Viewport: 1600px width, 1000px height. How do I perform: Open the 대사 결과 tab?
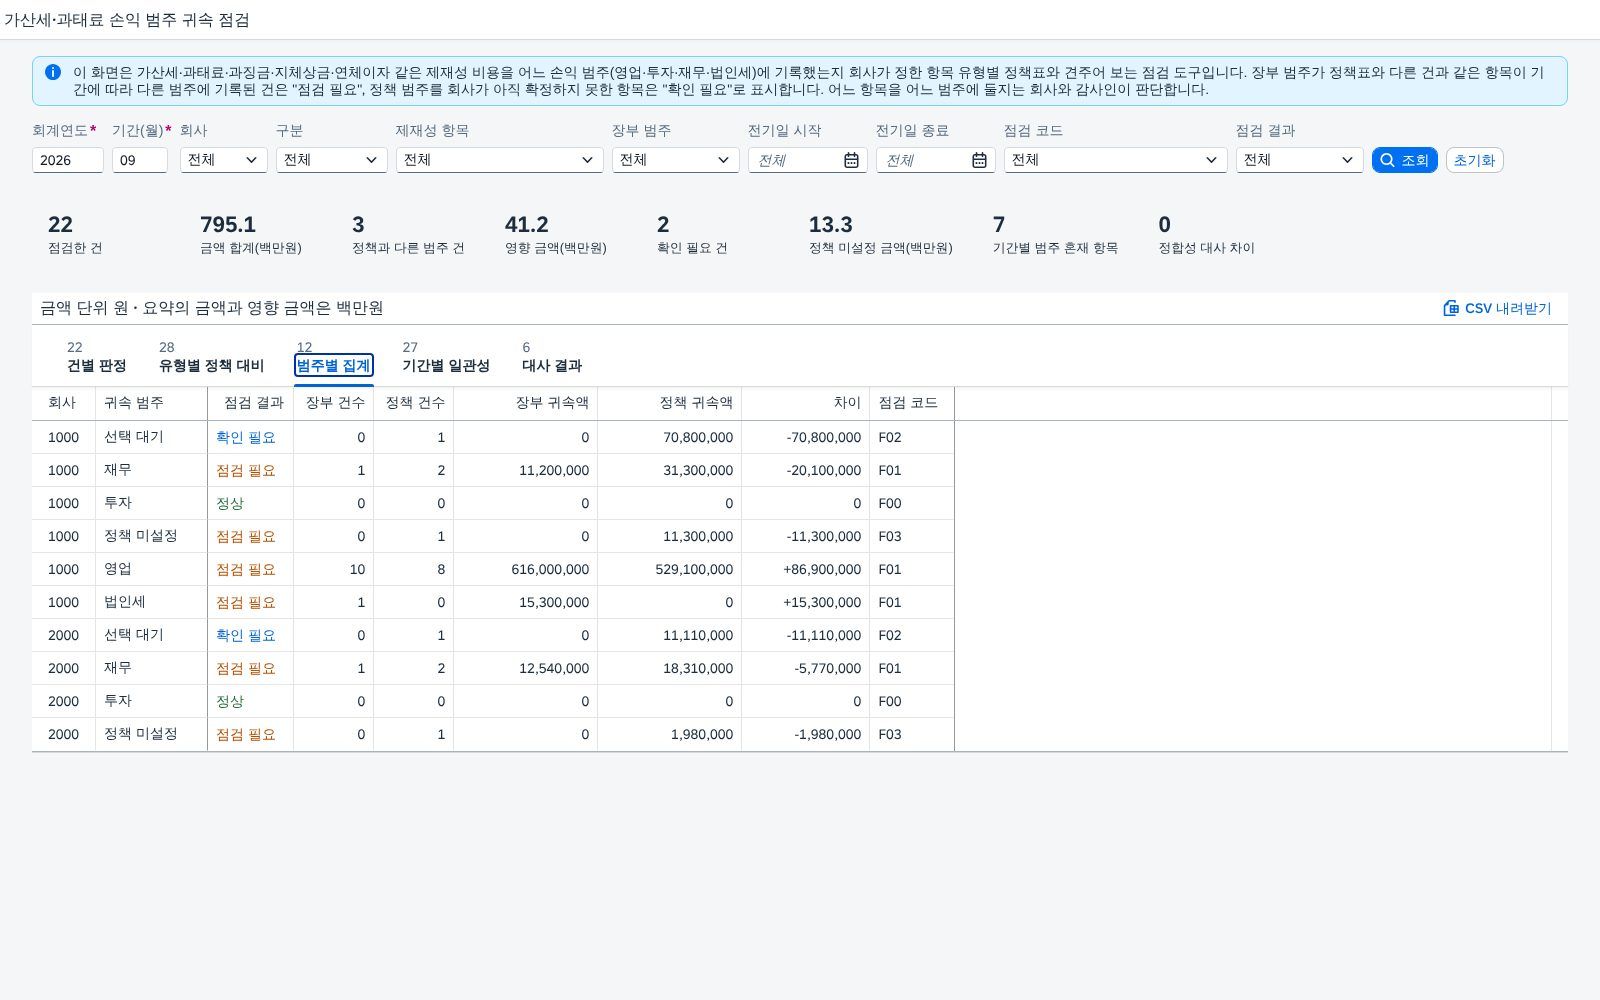pyautogui.click(x=552, y=357)
